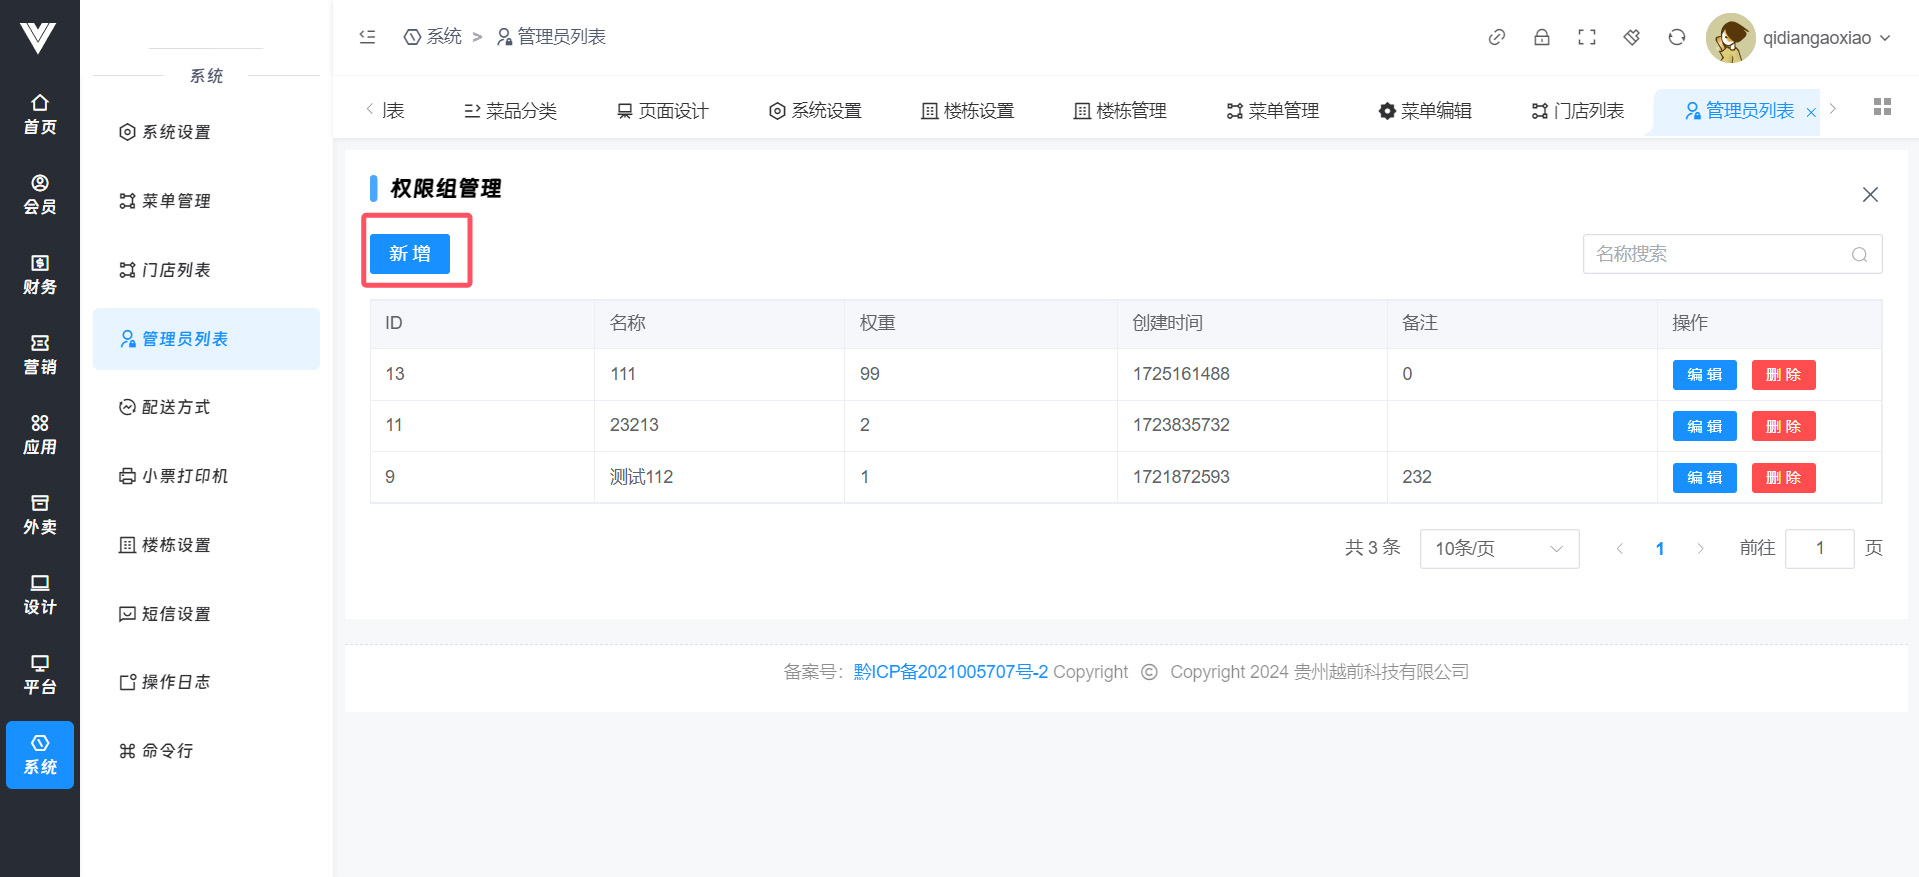Go to 首页 in left navigation
This screenshot has width=1919, height=877.
40,114
